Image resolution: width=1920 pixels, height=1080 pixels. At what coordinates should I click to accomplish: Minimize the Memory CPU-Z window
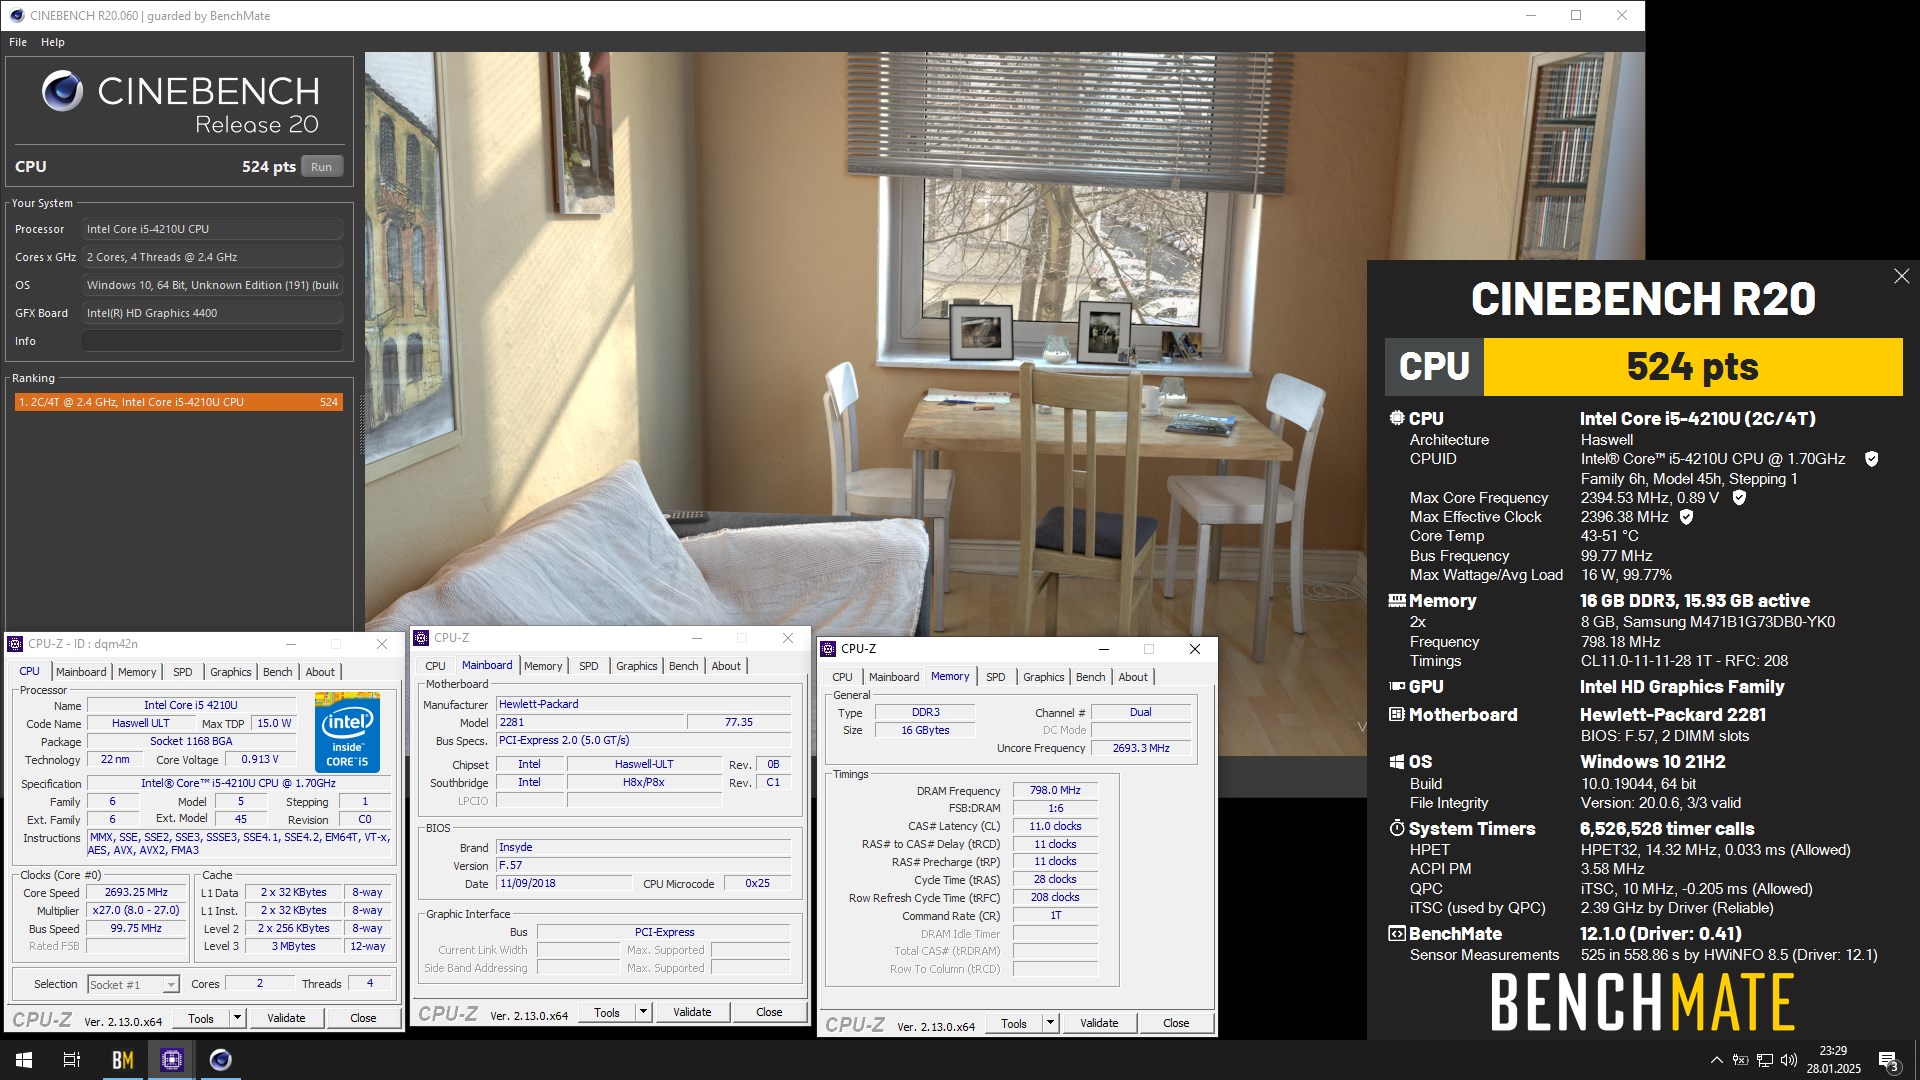[x=1104, y=649]
